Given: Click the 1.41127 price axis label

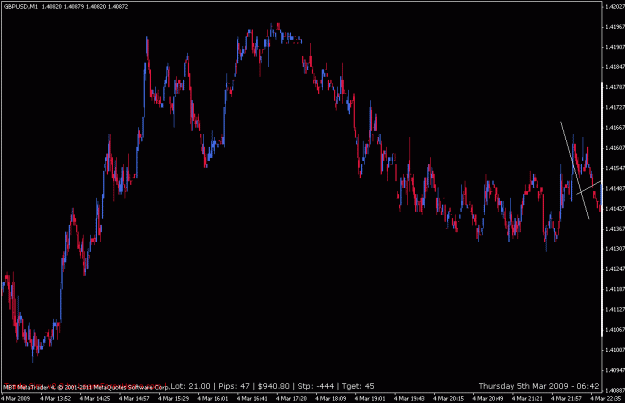Looking at the screenshot, I should [614, 309].
